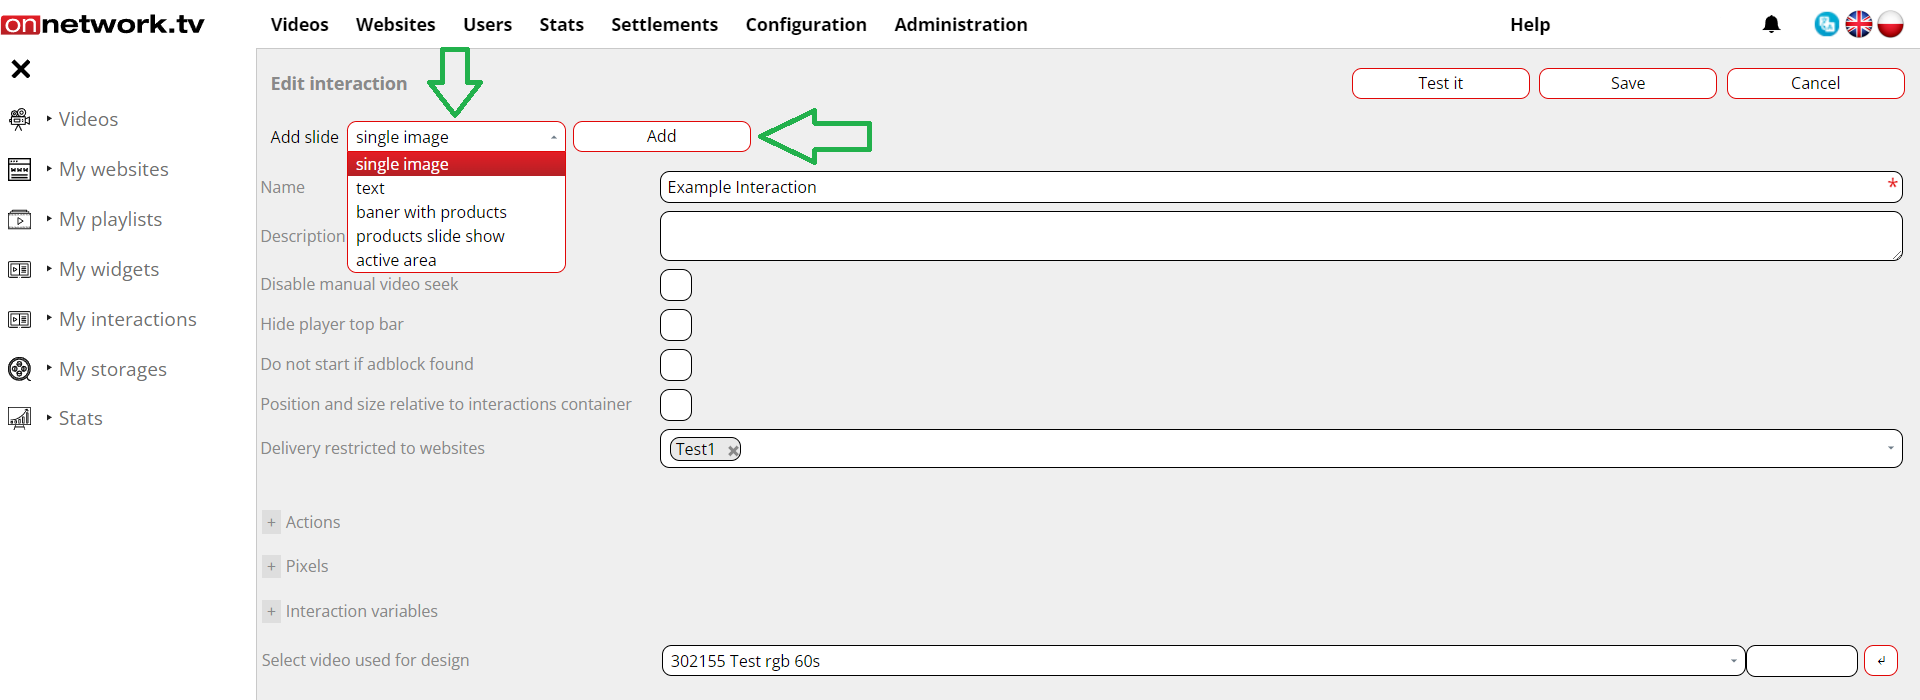Click the Videos camera icon in sidebar
The image size is (1920, 700).
point(19,119)
